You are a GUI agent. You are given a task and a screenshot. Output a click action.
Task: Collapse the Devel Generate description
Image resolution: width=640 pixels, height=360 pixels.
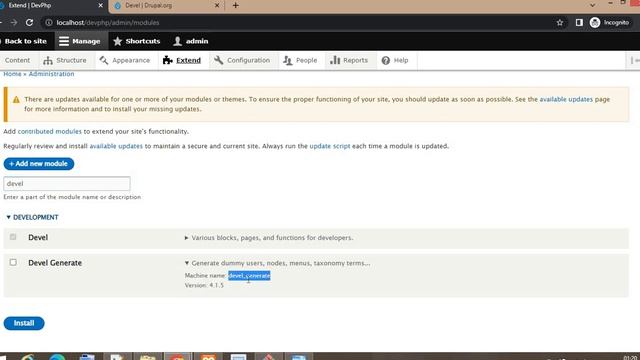[278, 263]
